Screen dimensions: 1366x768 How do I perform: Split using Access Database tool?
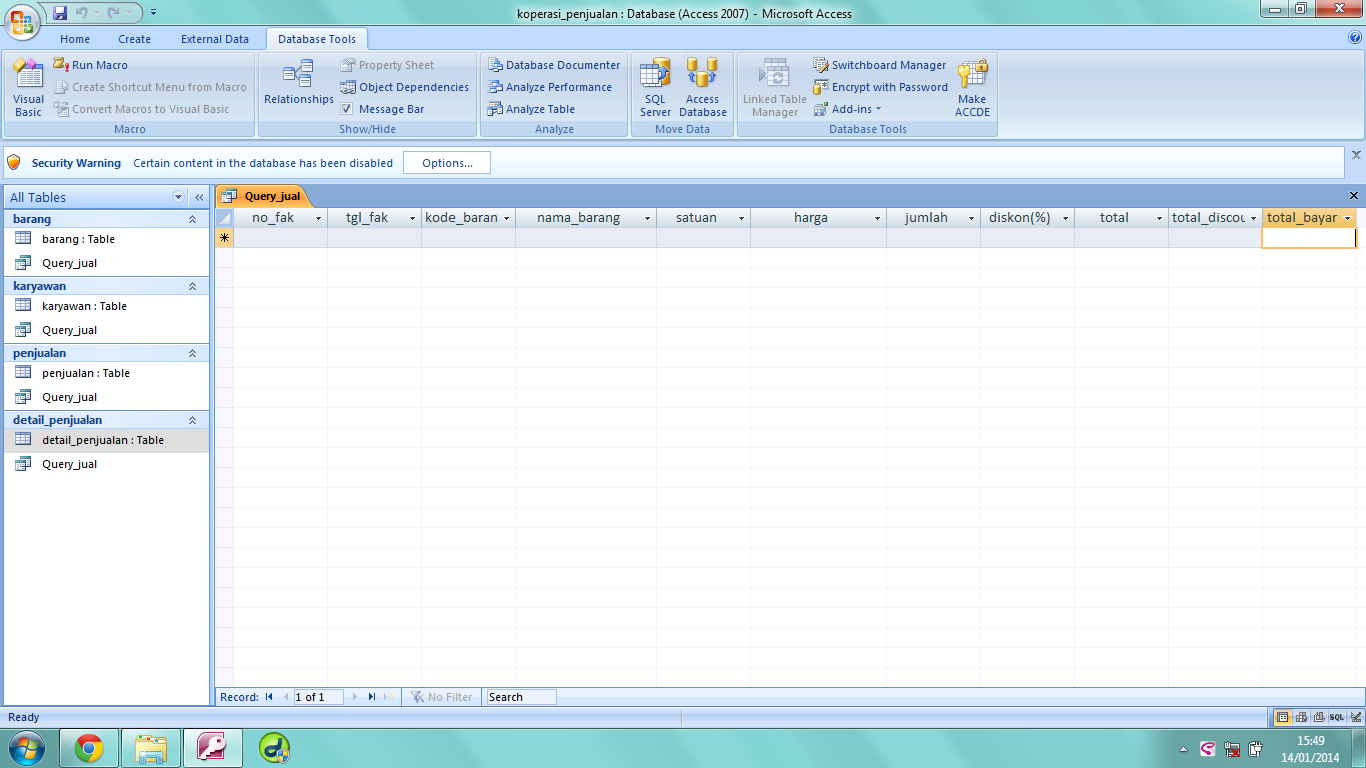pos(702,88)
